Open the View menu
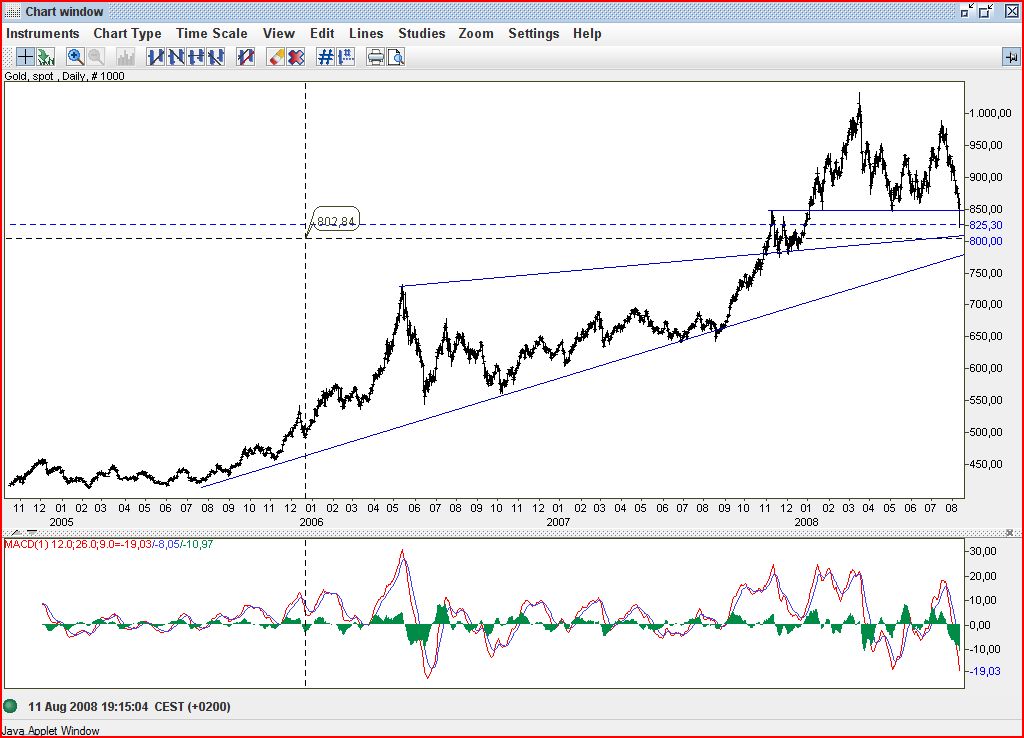1024x738 pixels. tap(279, 33)
